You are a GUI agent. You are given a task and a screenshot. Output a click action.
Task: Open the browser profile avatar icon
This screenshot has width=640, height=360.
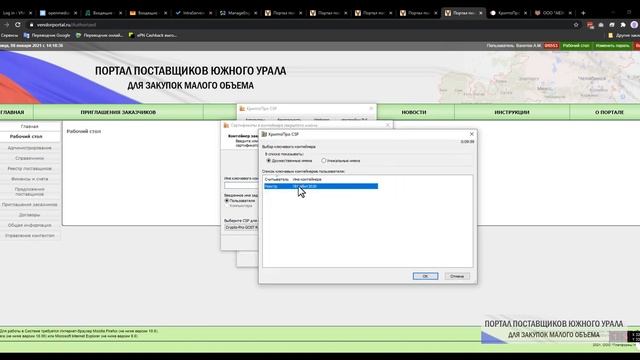click(x=634, y=25)
